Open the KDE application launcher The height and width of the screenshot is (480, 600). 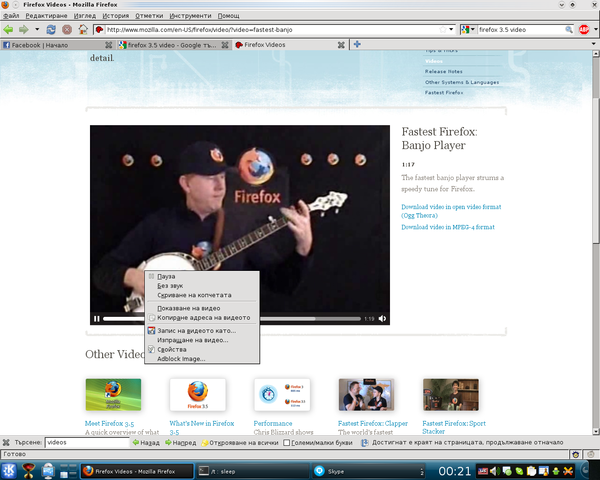tap(9, 471)
